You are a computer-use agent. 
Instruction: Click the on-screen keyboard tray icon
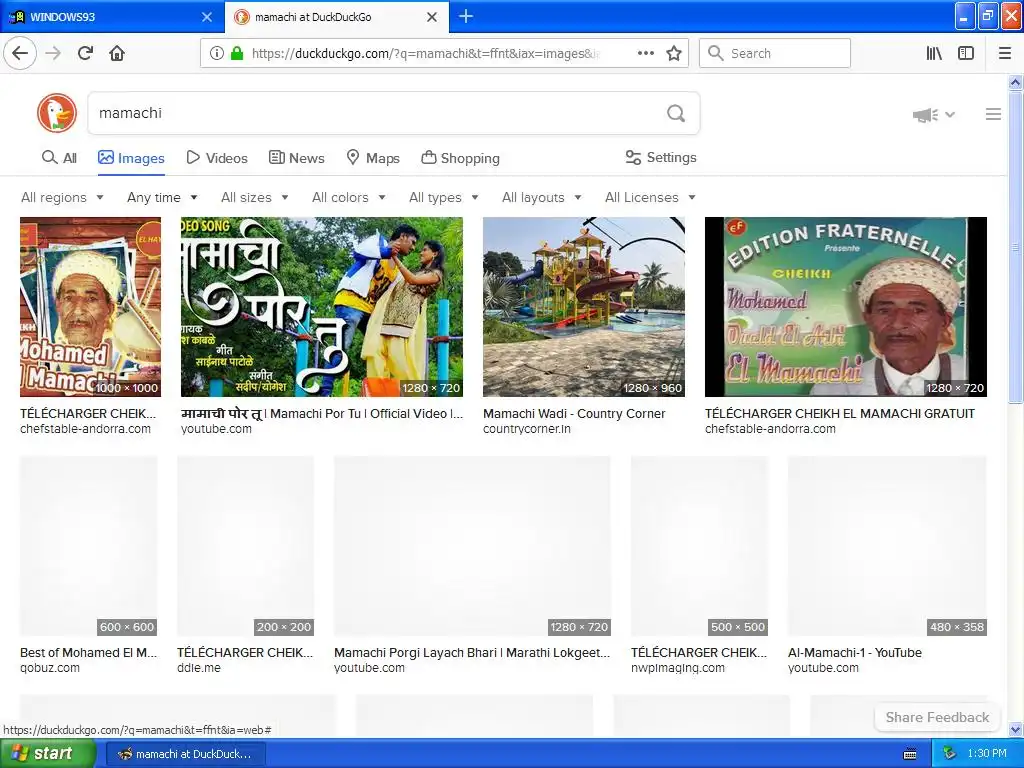pyautogui.click(x=910, y=754)
